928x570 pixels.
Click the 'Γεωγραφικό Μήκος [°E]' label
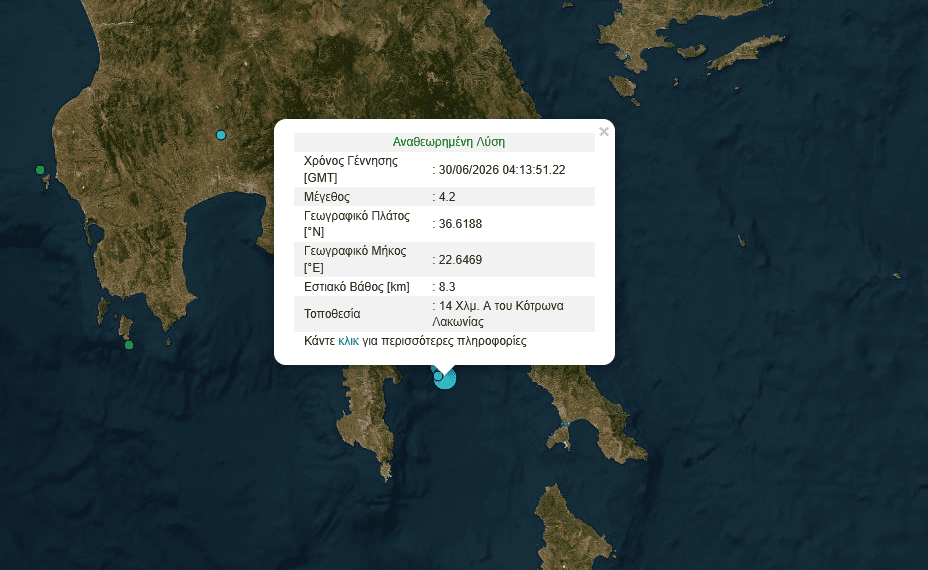(355, 259)
